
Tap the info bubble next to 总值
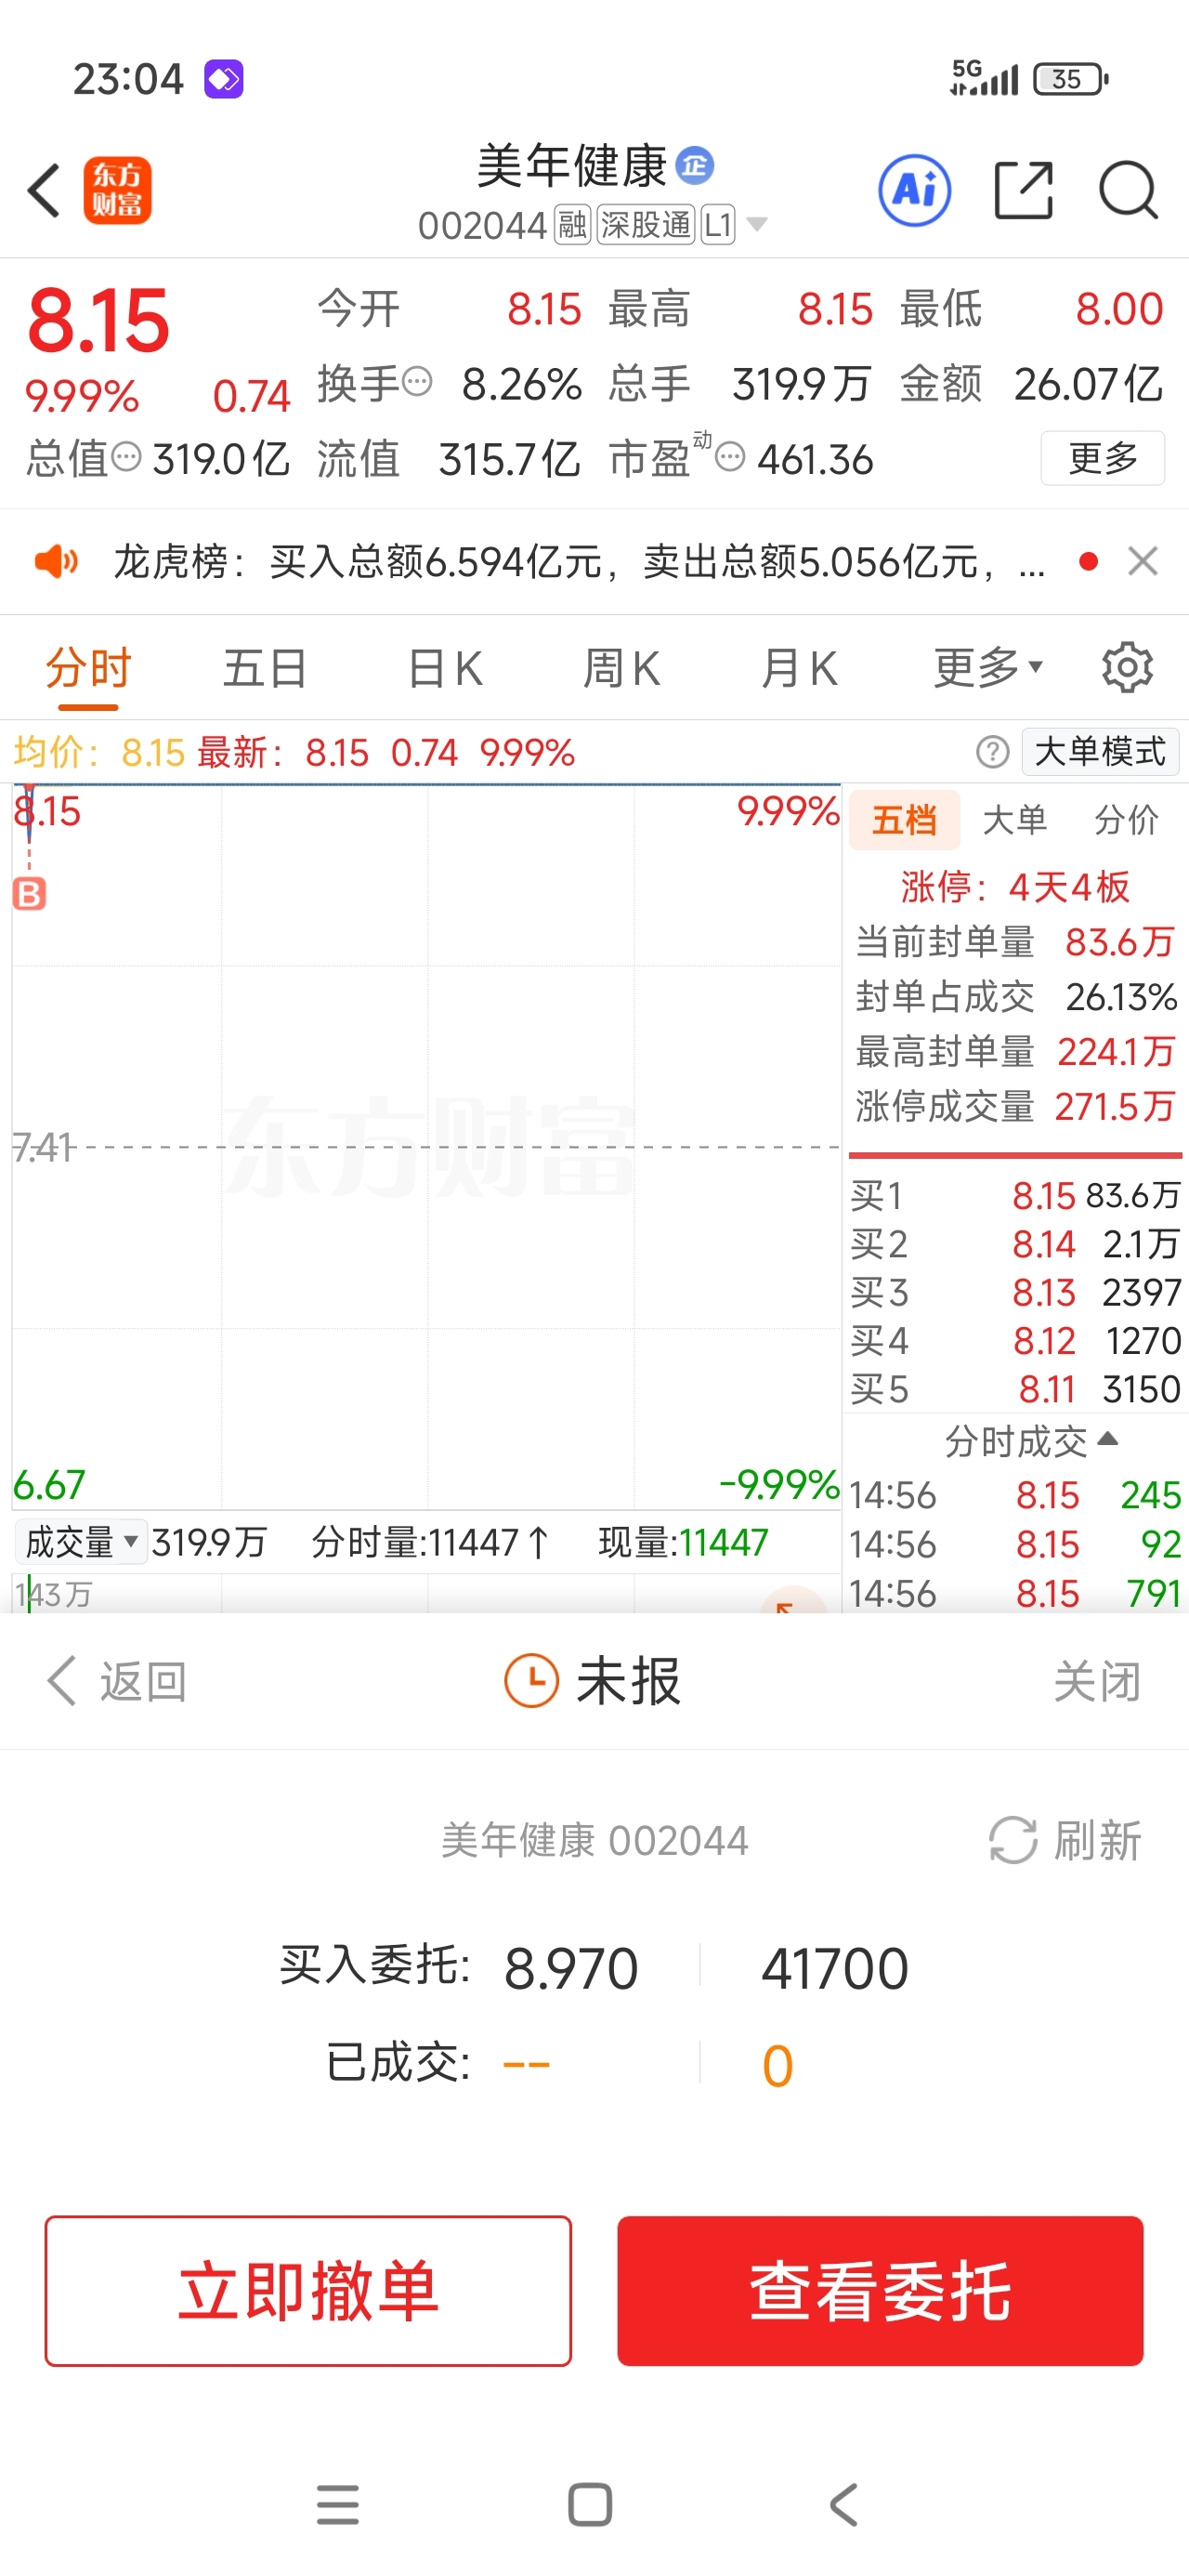tap(126, 457)
